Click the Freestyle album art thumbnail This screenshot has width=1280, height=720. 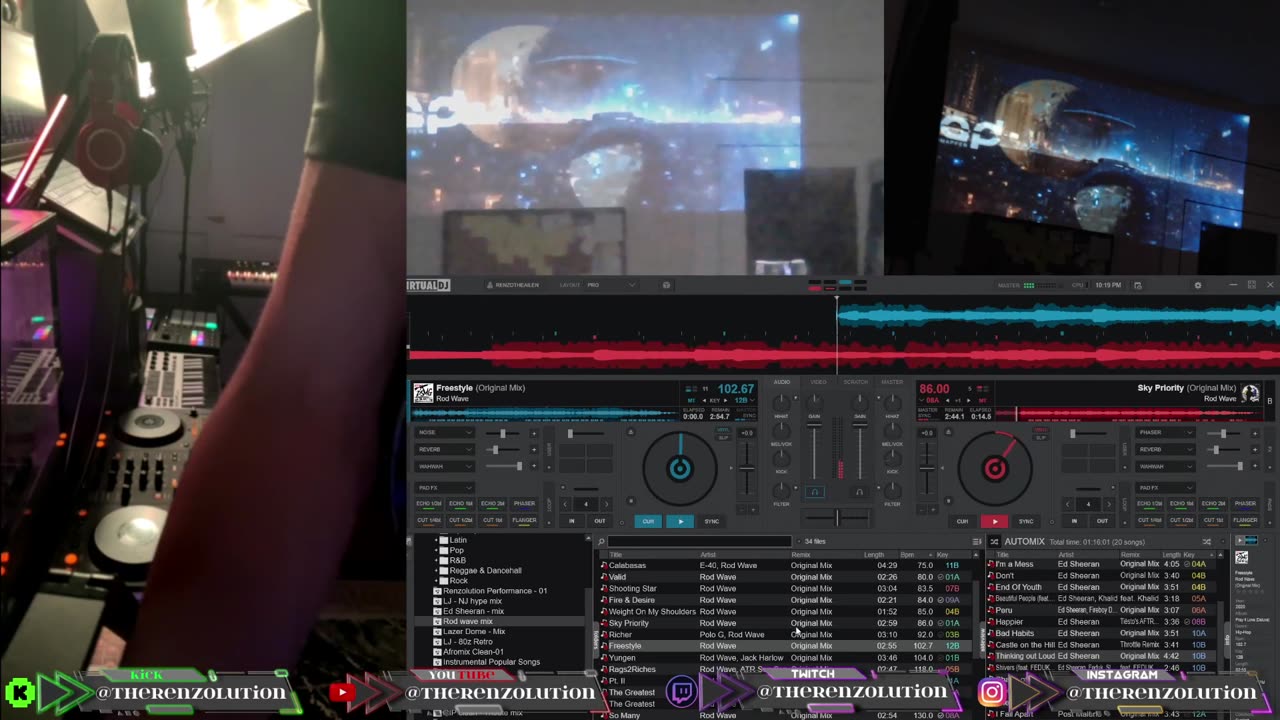423,393
